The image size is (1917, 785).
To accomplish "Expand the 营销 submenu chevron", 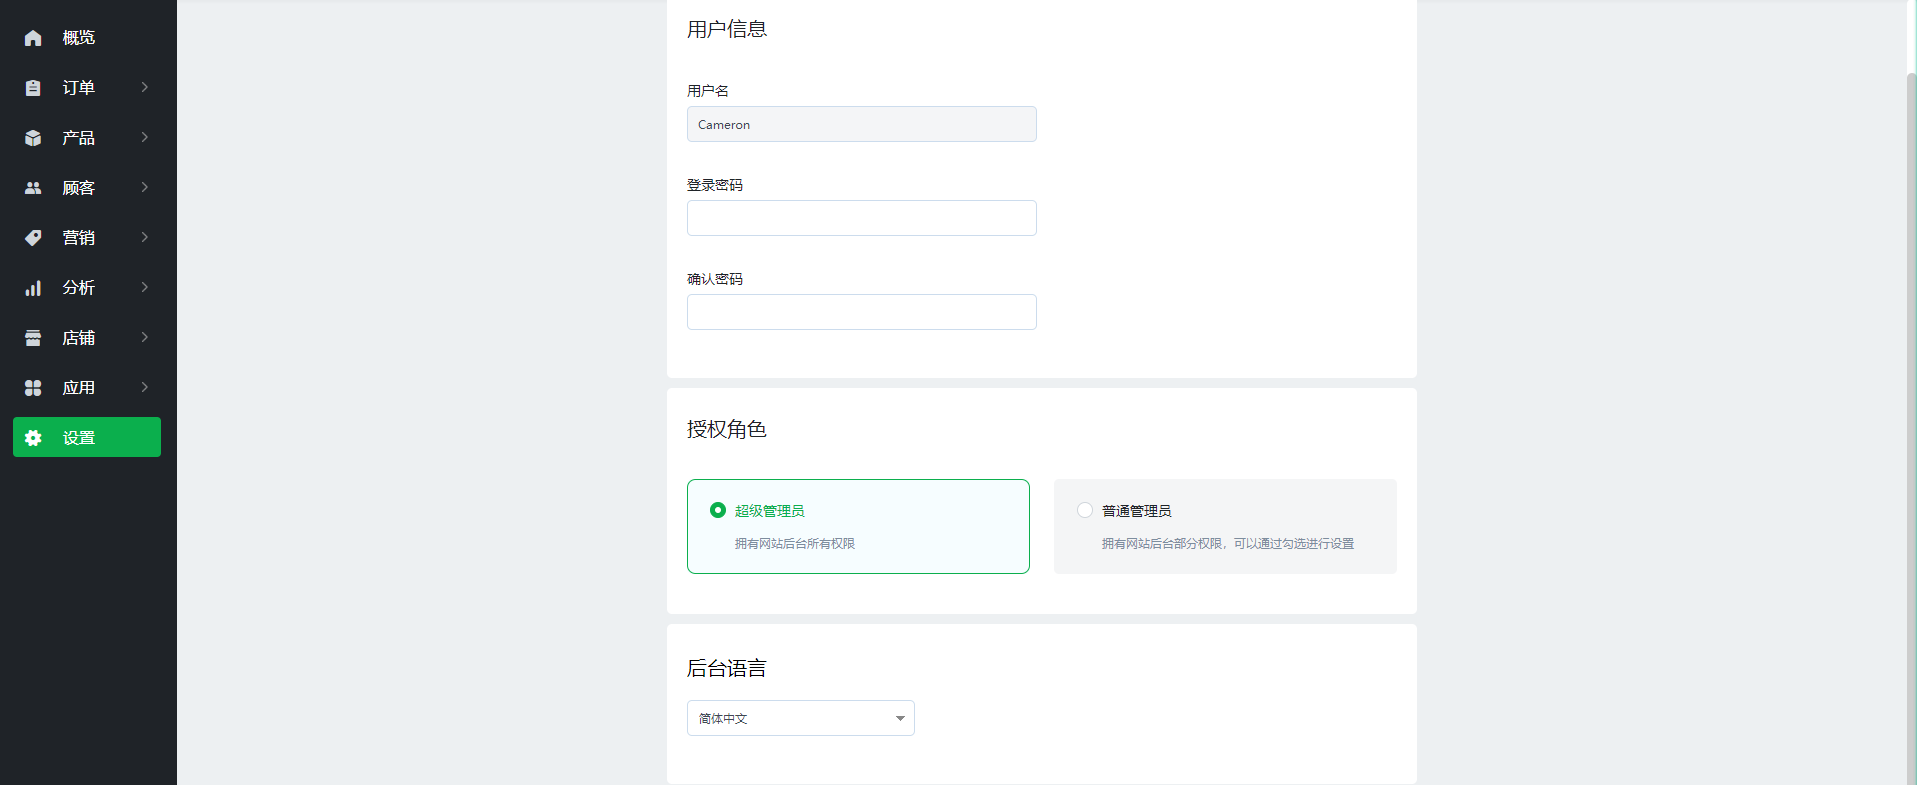I will point(145,237).
